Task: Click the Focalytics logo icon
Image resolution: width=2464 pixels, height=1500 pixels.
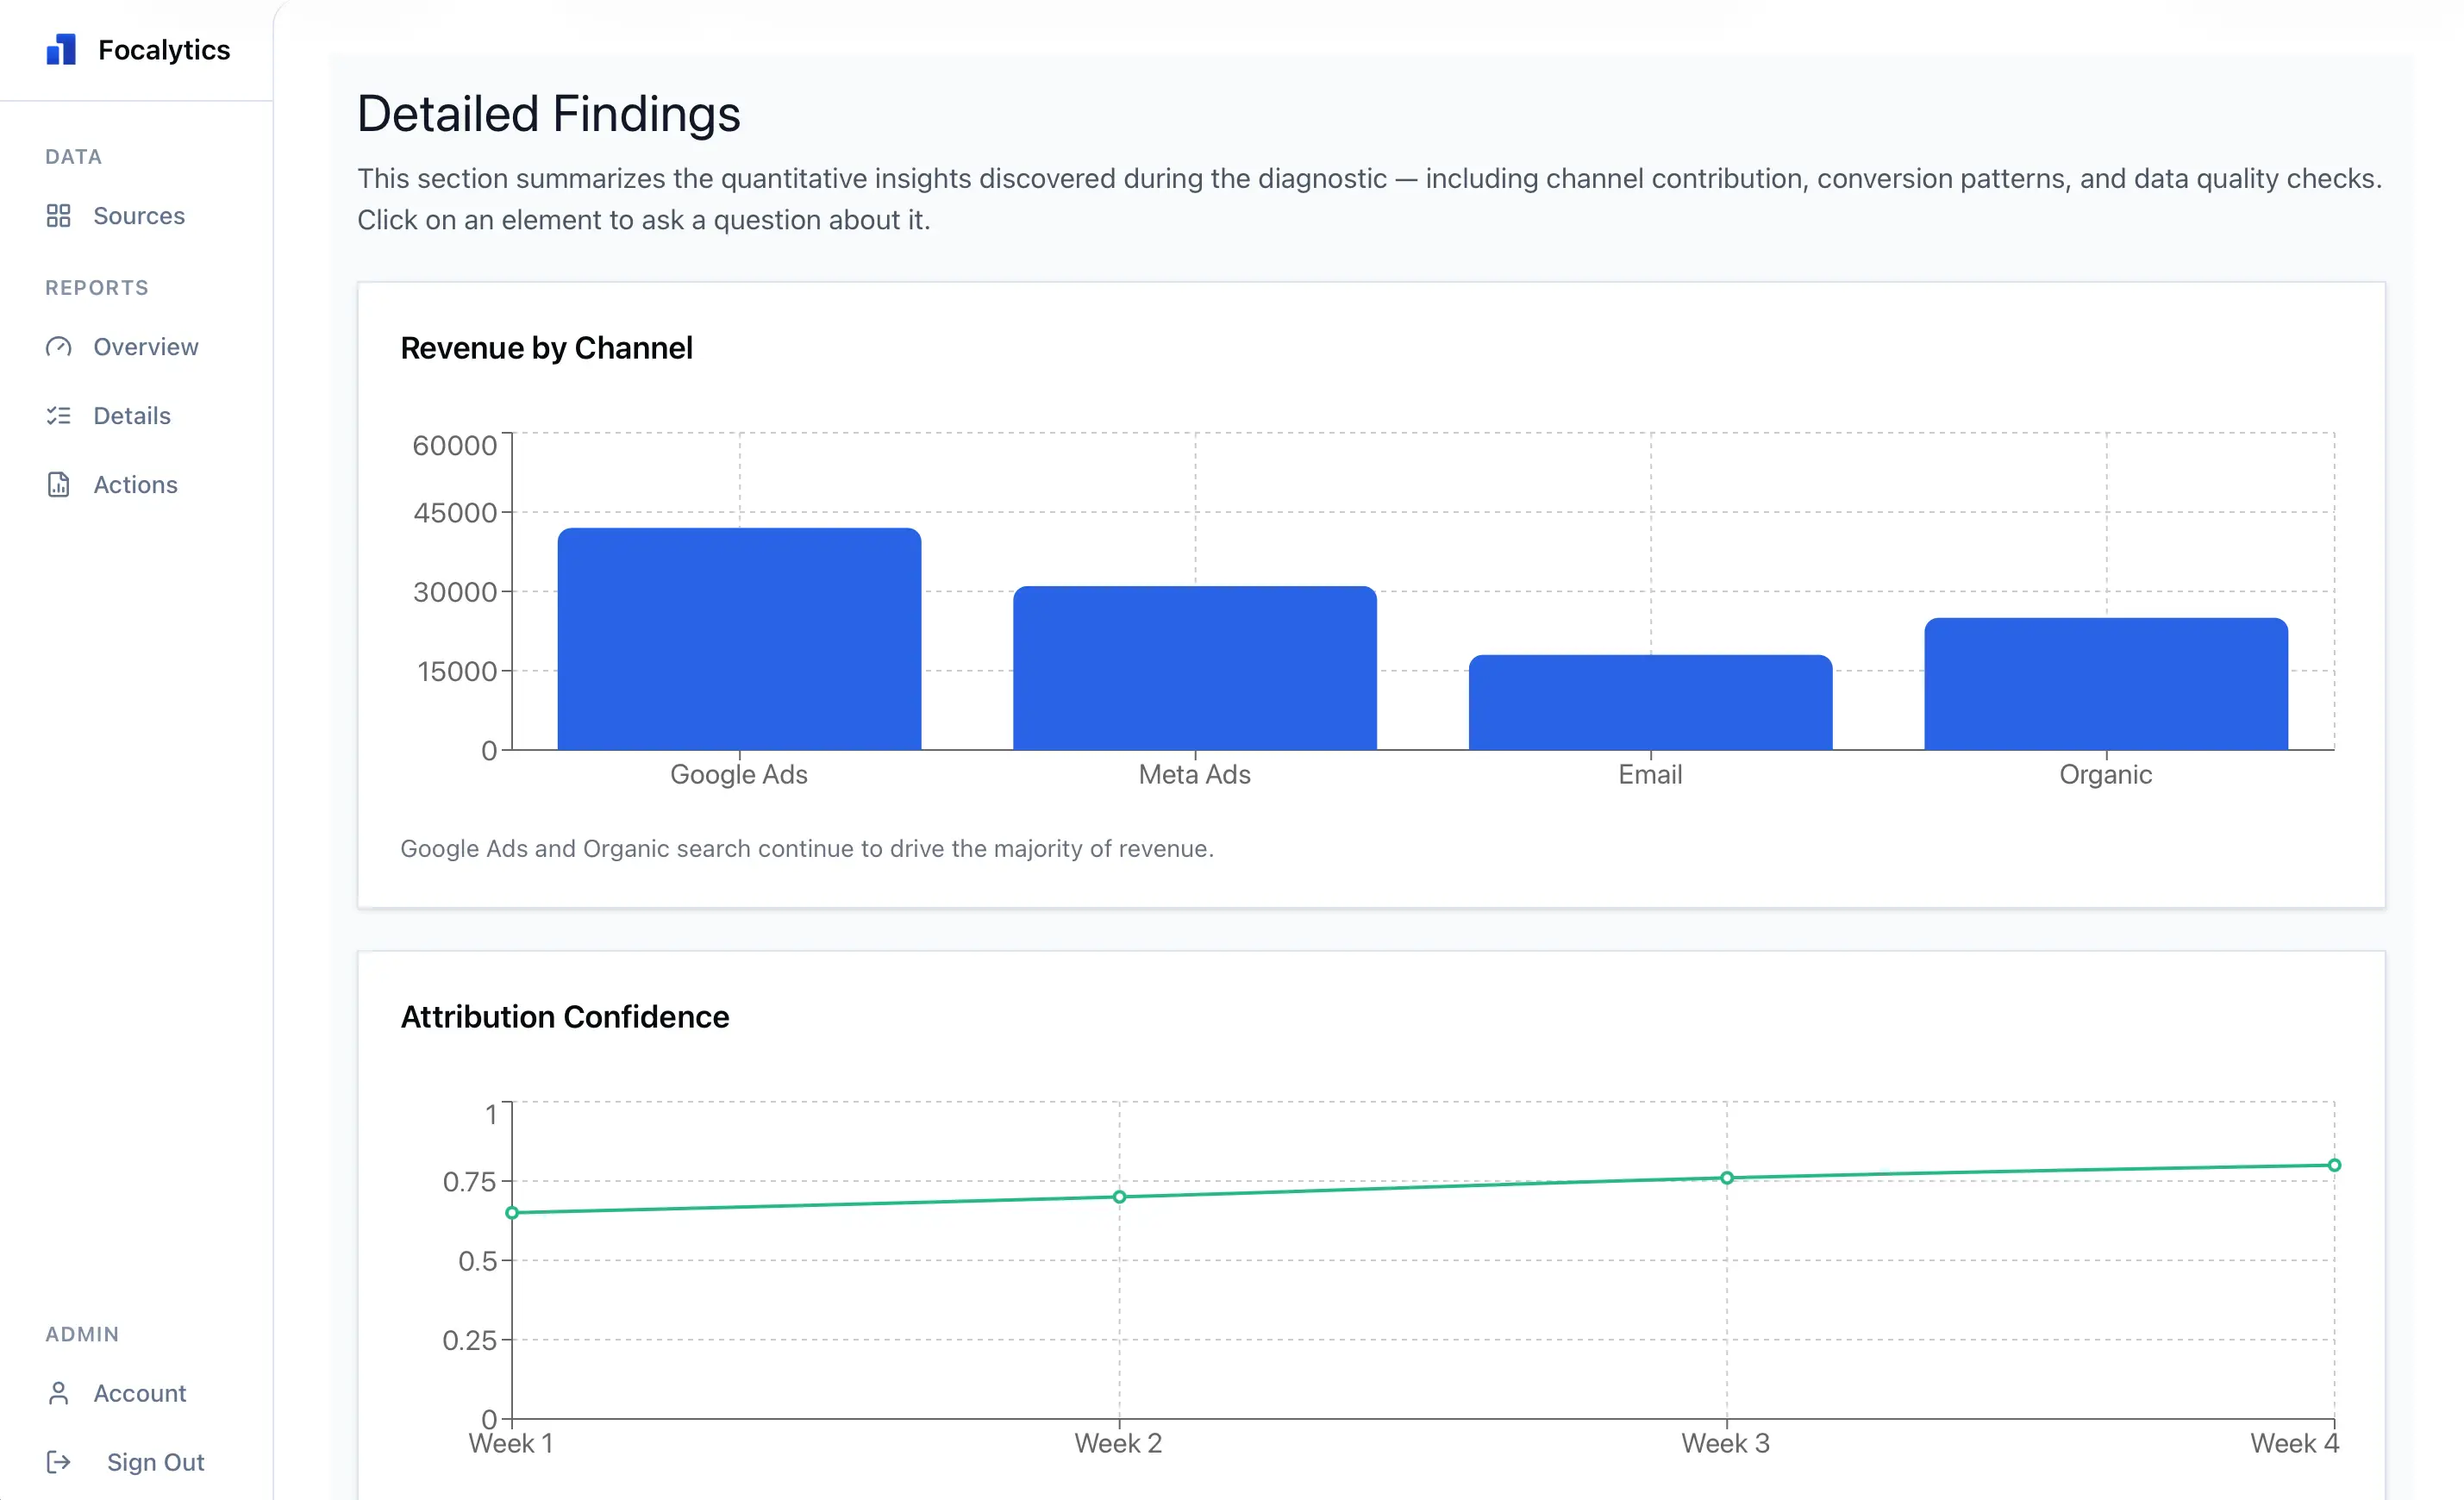Action: point(60,49)
